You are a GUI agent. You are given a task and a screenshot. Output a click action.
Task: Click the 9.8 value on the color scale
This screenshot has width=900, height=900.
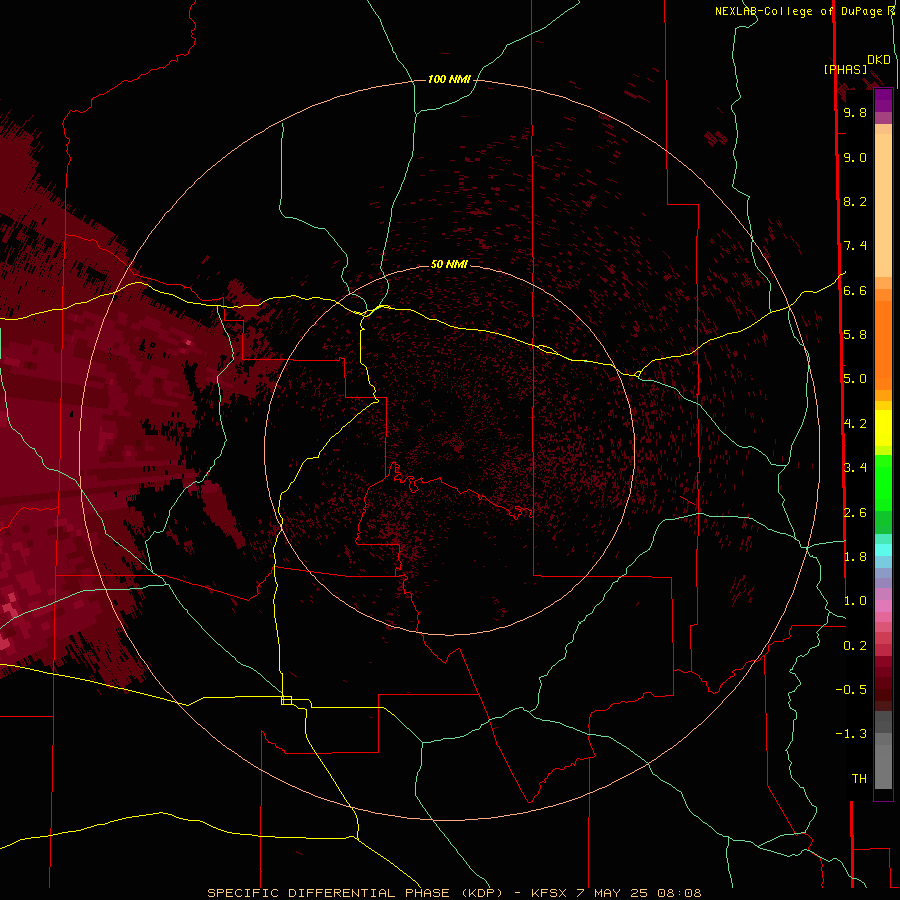coord(855,112)
